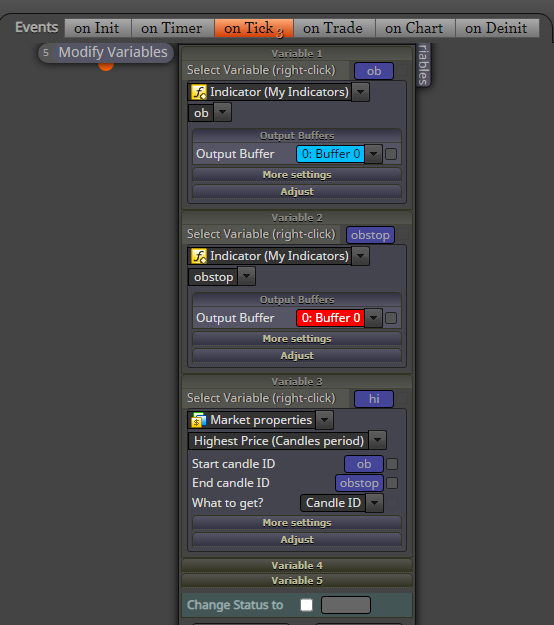This screenshot has height=625, width=554.
Task: Open the Variables side tab
Action: pos(423,65)
